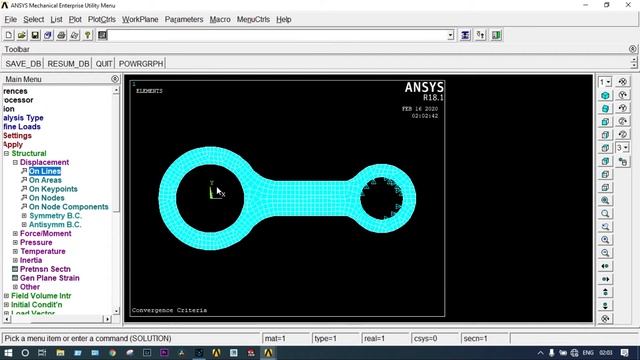Toggle Dynamic Model Mode icon
640x360 pixels.
(x=622, y=162)
